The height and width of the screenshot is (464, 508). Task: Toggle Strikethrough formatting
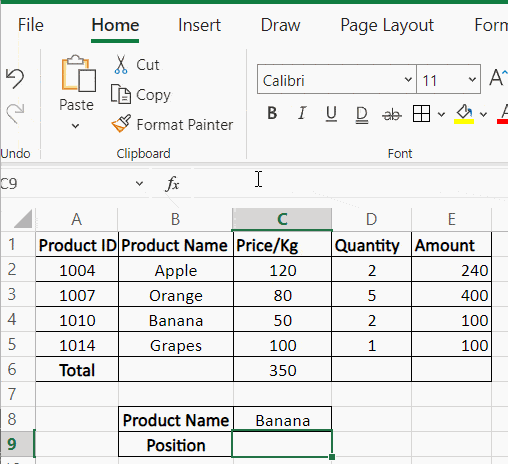tap(392, 115)
